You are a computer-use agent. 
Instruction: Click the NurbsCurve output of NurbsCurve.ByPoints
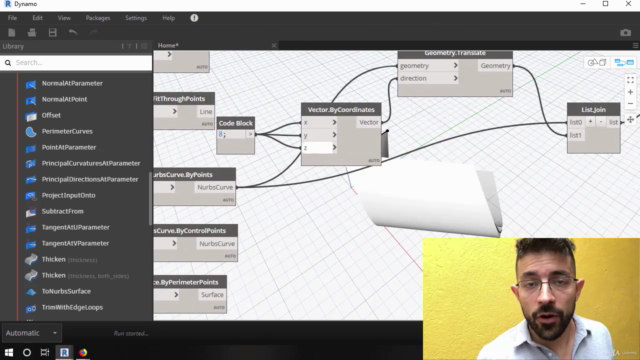[x=215, y=187]
